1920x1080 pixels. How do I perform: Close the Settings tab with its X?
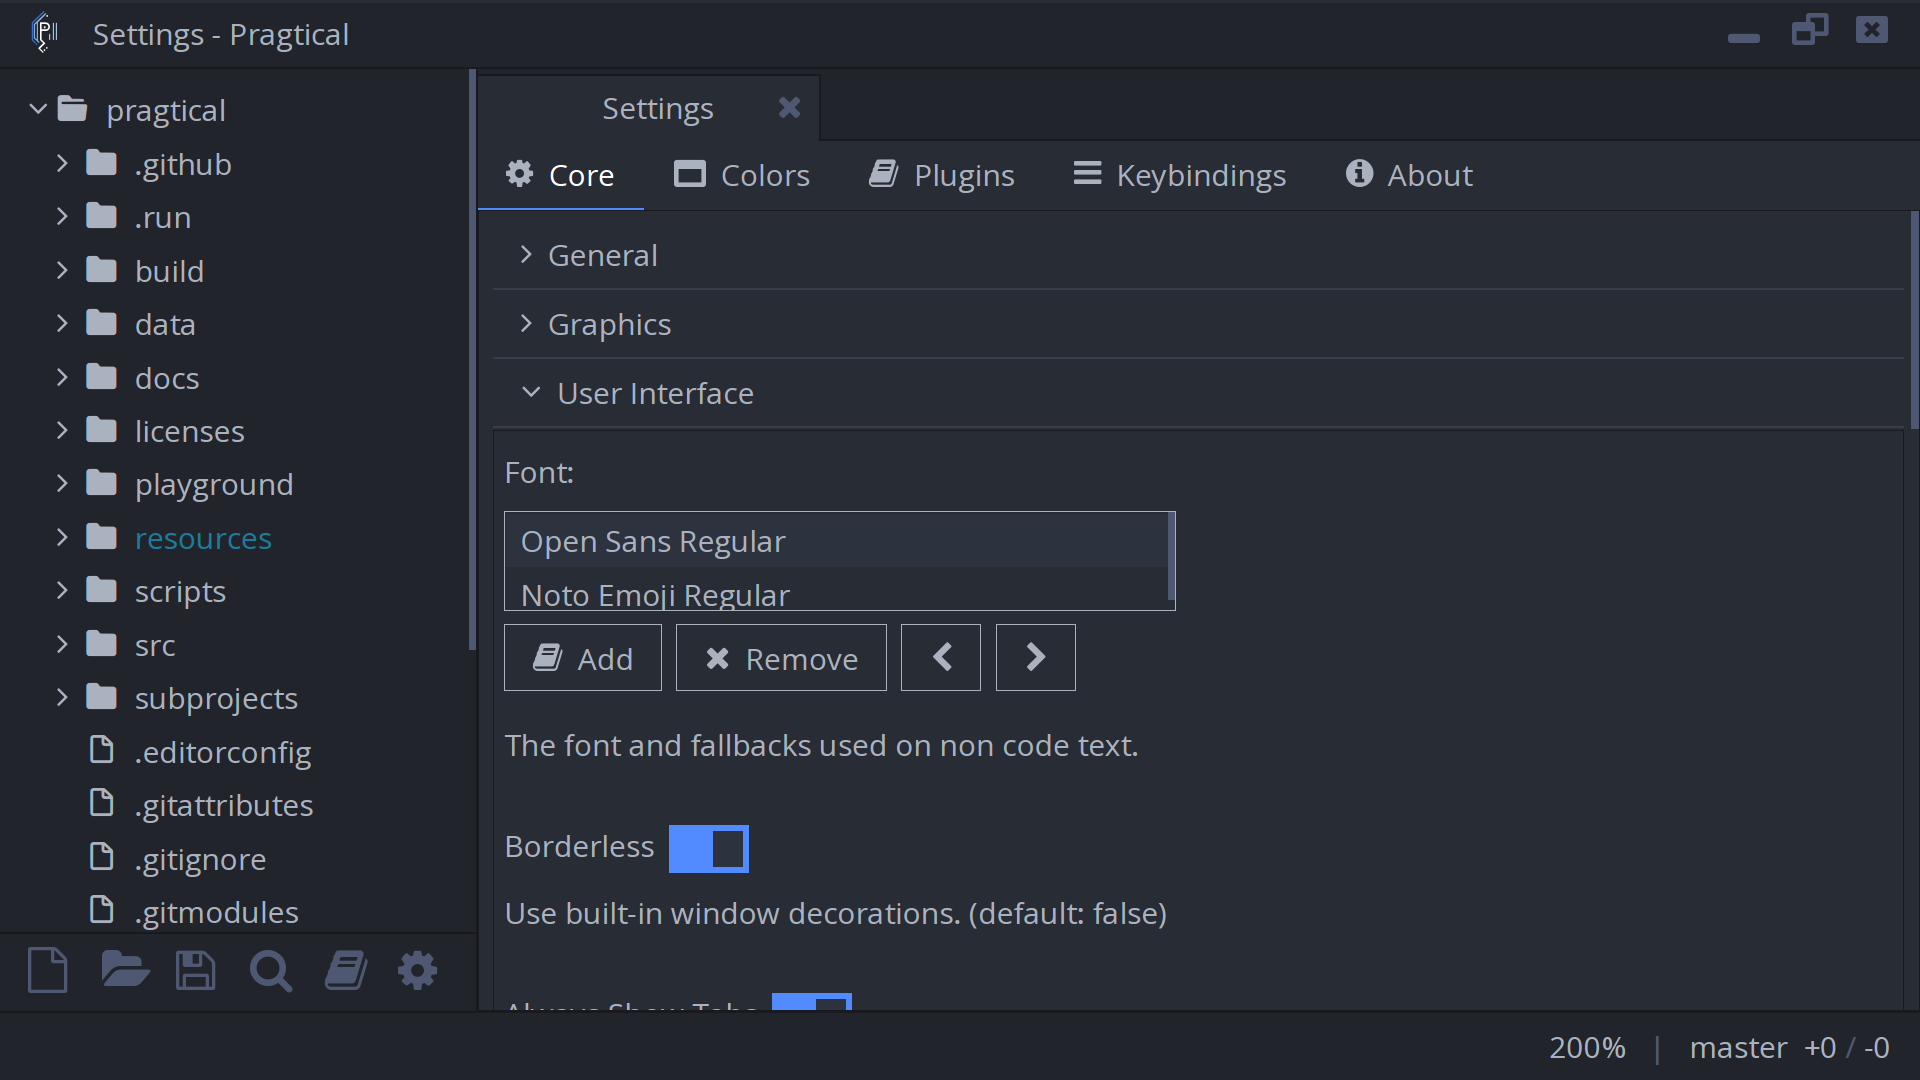point(789,108)
